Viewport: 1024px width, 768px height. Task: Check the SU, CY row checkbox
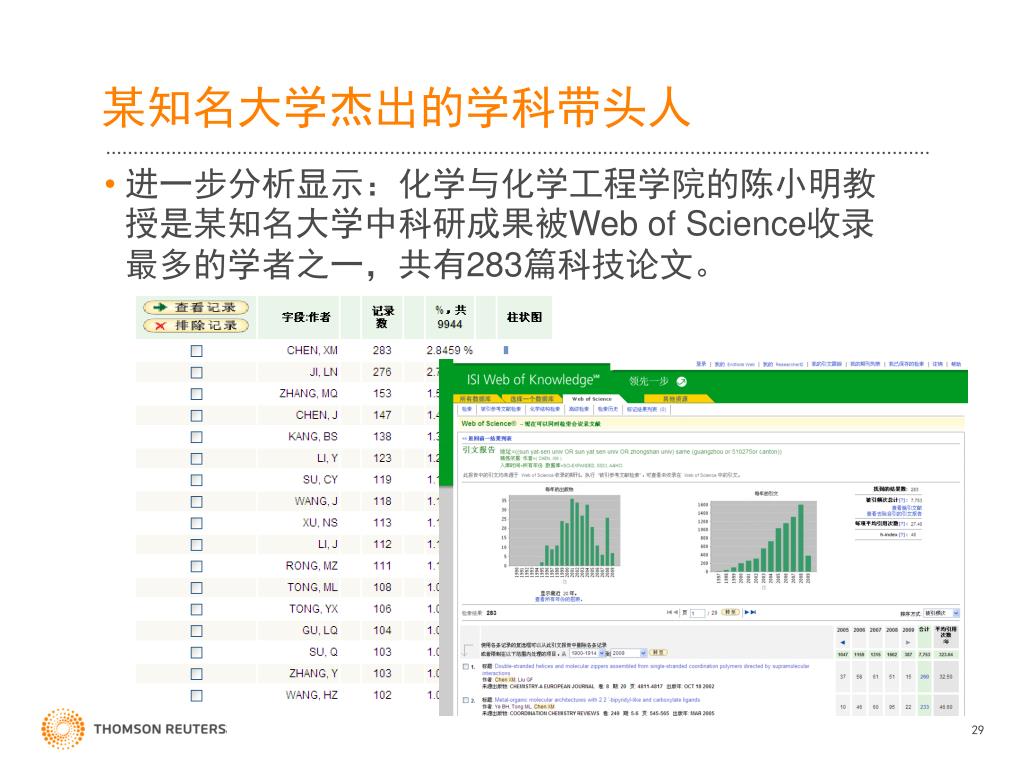[196, 480]
